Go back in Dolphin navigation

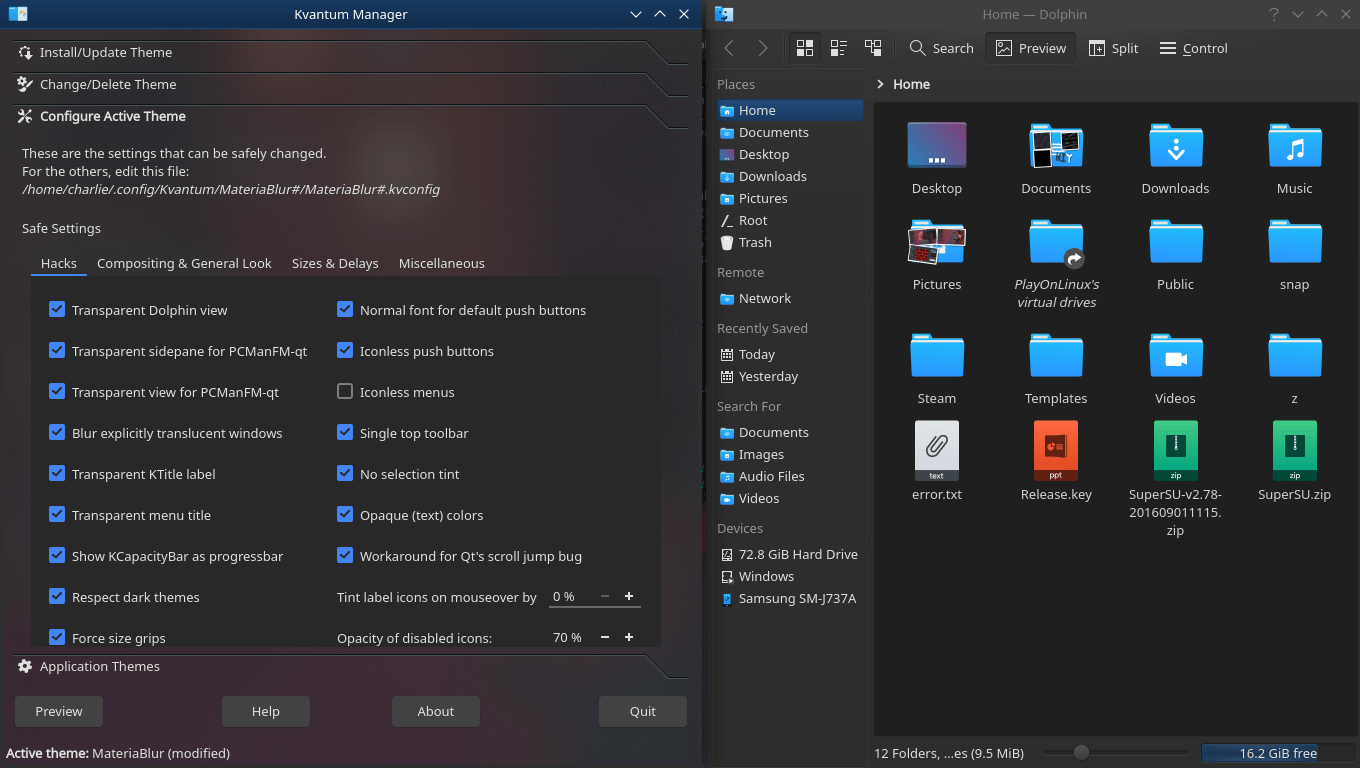pyautogui.click(x=729, y=48)
